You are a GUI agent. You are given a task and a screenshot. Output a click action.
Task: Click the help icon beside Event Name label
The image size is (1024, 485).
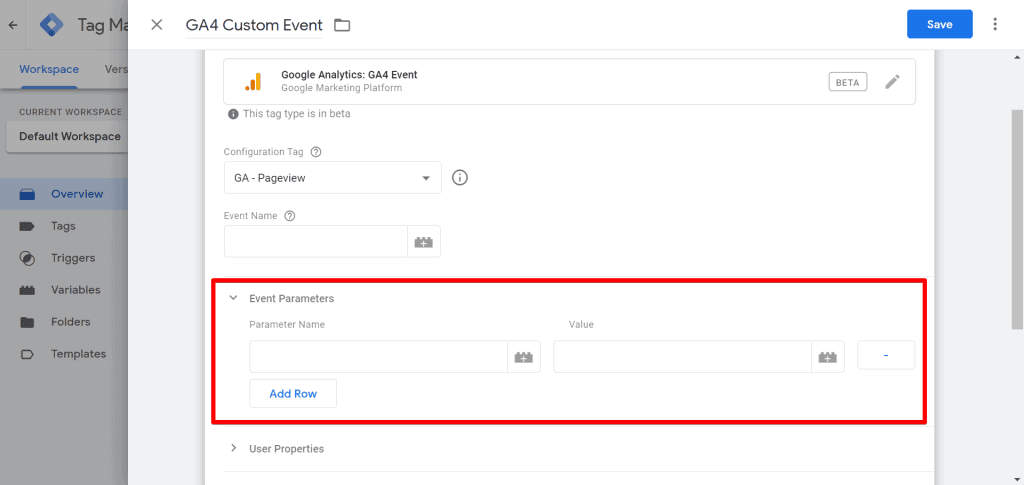coord(290,216)
